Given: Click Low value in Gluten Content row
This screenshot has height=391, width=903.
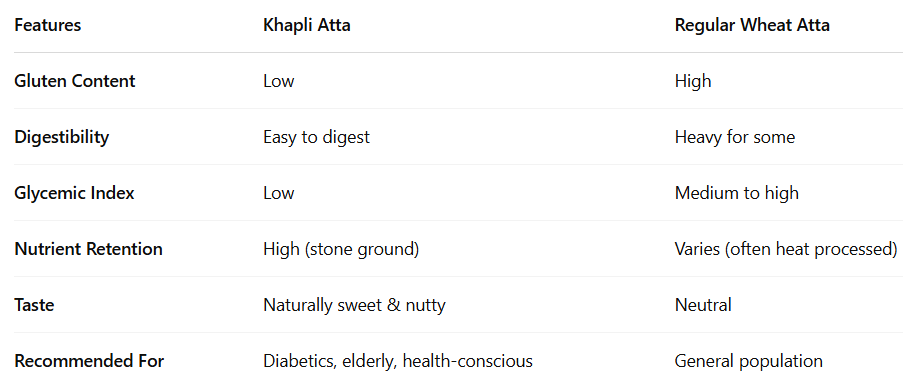Looking at the screenshot, I should (x=279, y=81).
